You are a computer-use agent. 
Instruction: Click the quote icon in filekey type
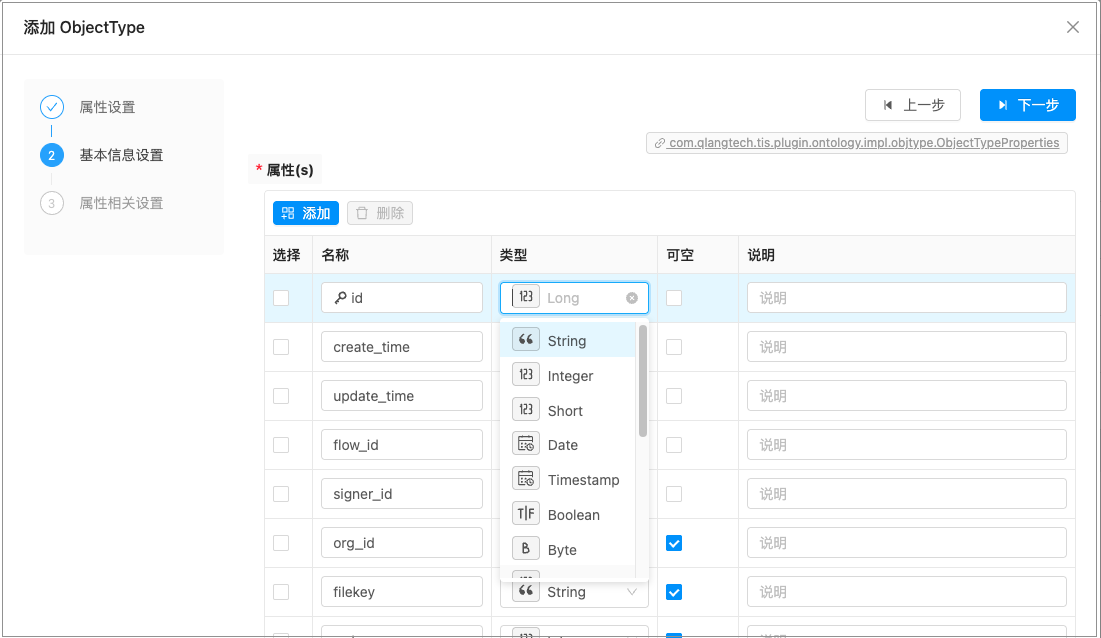(x=526, y=591)
